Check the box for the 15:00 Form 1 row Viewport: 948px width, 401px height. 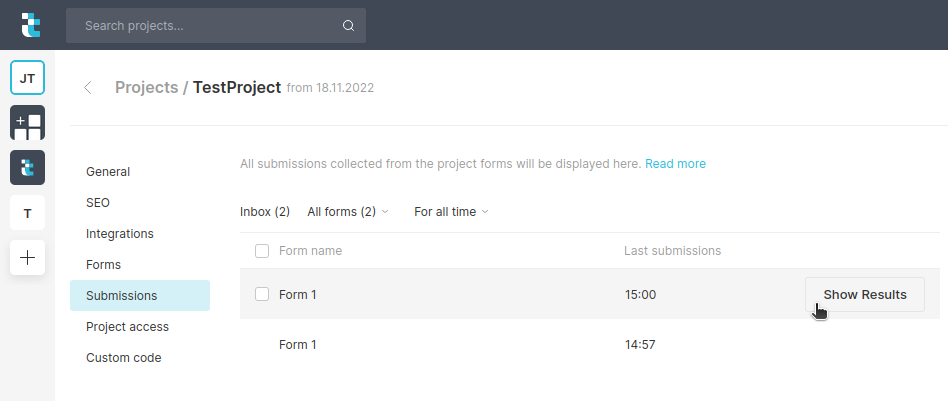262,294
